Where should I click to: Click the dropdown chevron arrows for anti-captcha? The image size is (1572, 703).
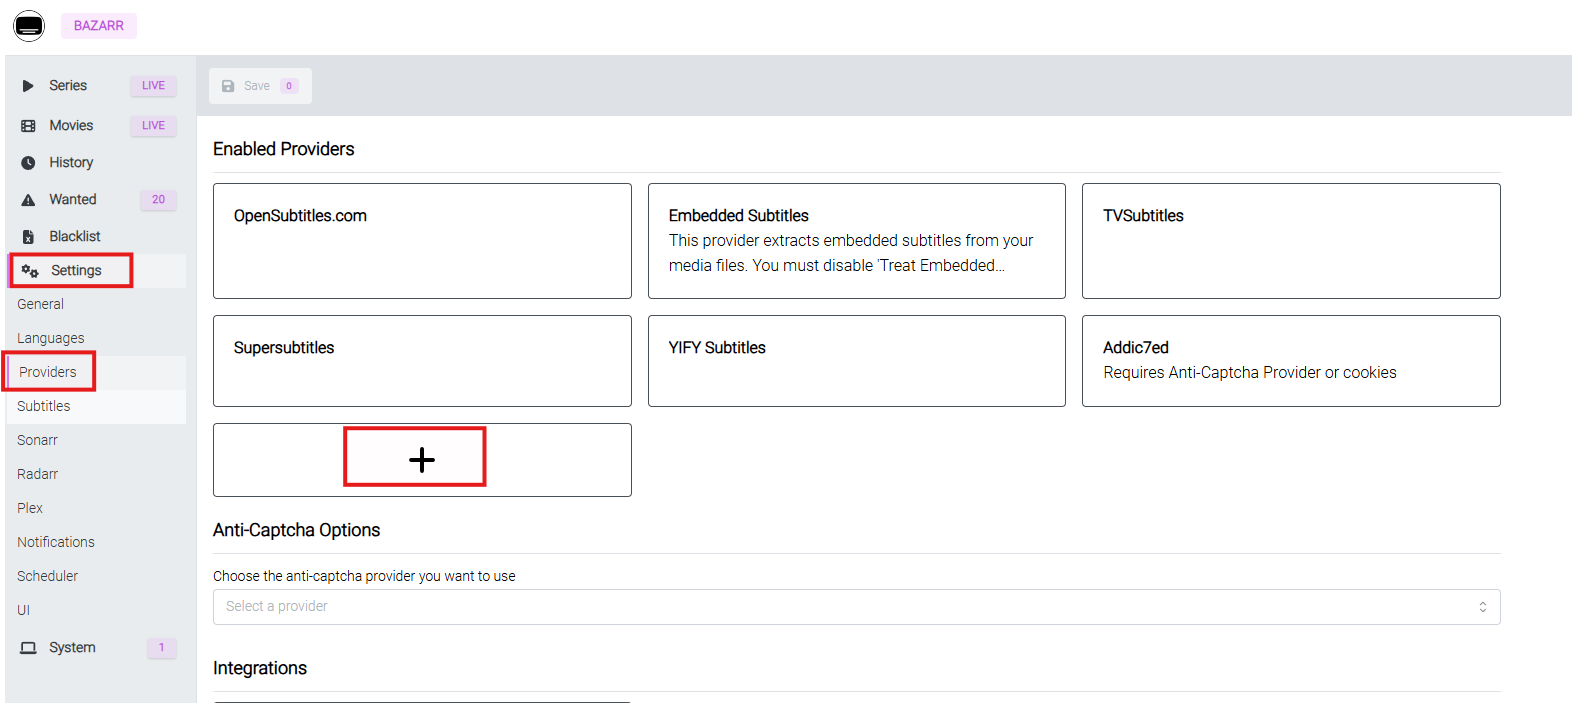1482,607
